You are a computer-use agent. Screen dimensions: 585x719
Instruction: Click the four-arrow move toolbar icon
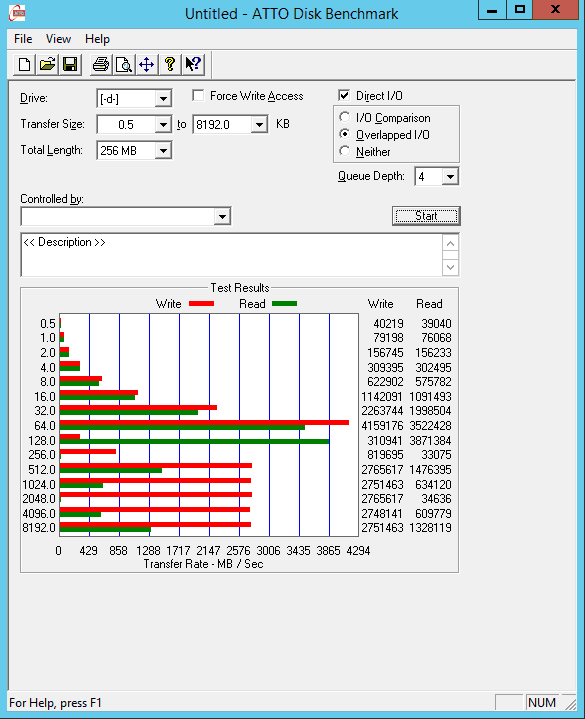click(146, 64)
